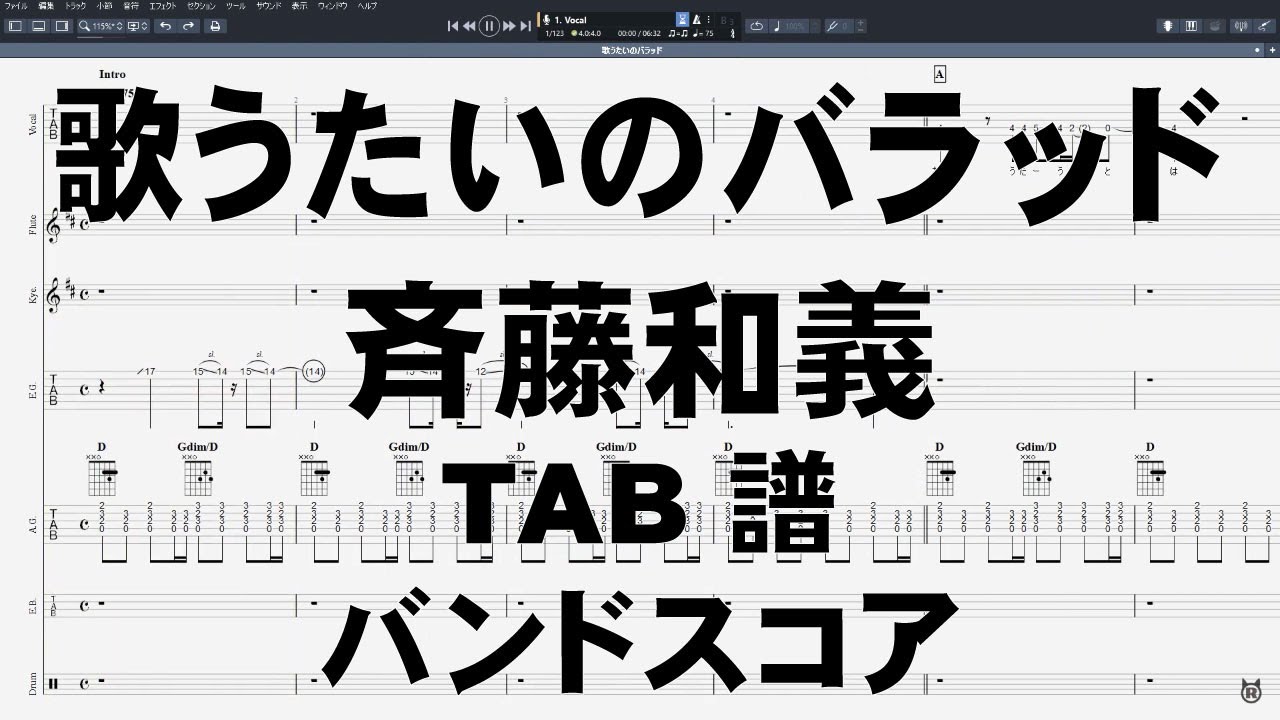Viewport: 1280px width, 720px height.
Task: Toggle the count-in hourglass icon
Action: click(x=682, y=19)
